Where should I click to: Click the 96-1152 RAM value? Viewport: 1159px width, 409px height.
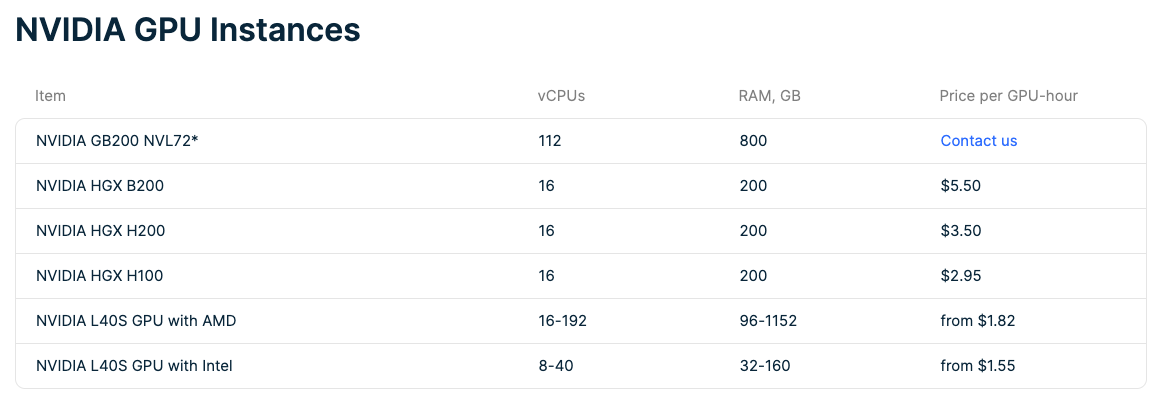(x=768, y=321)
